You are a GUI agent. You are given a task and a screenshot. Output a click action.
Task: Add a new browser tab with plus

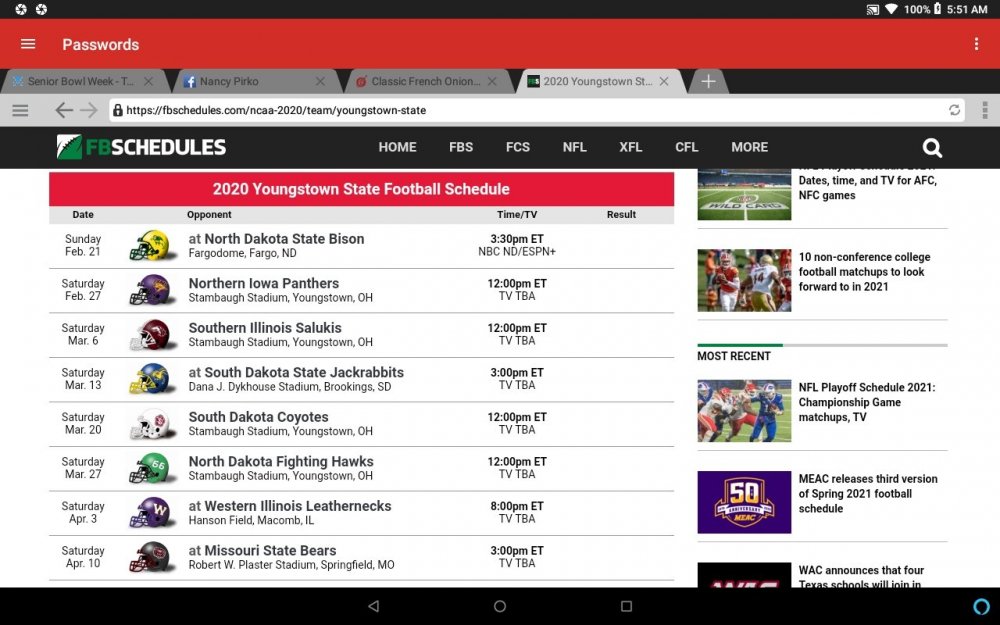click(708, 82)
